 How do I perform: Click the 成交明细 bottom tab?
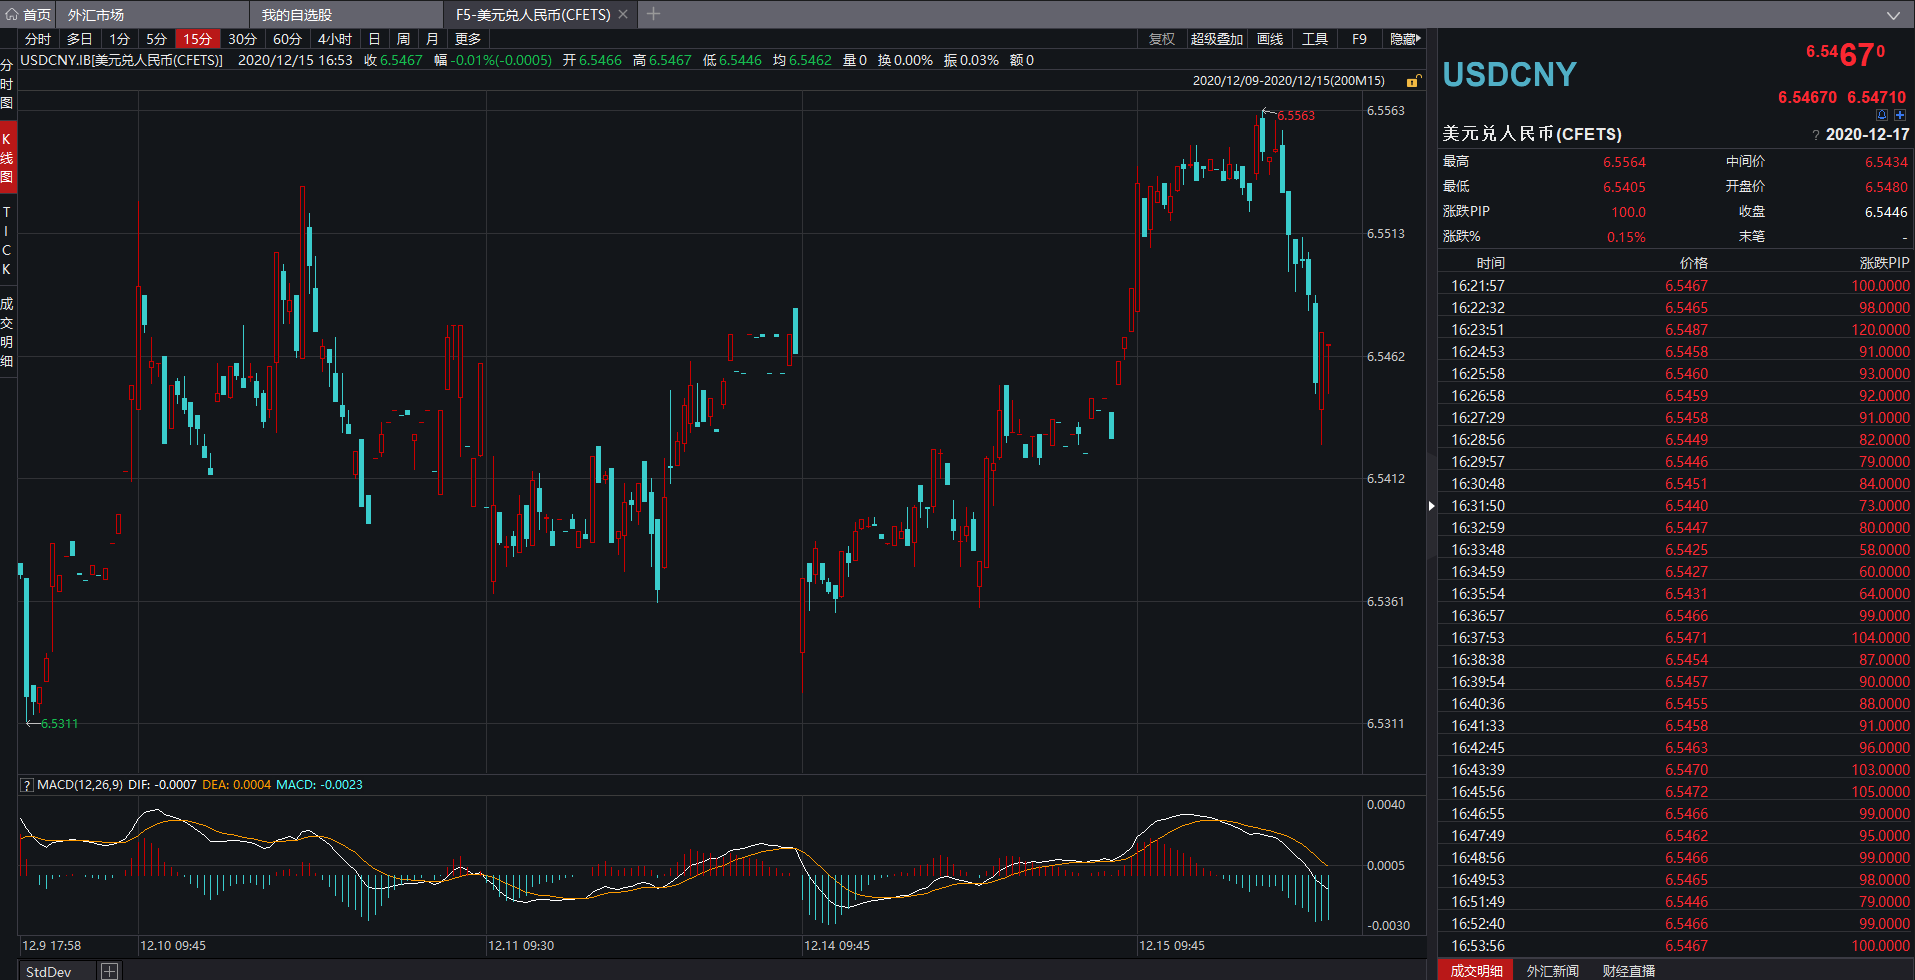click(x=1476, y=970)
